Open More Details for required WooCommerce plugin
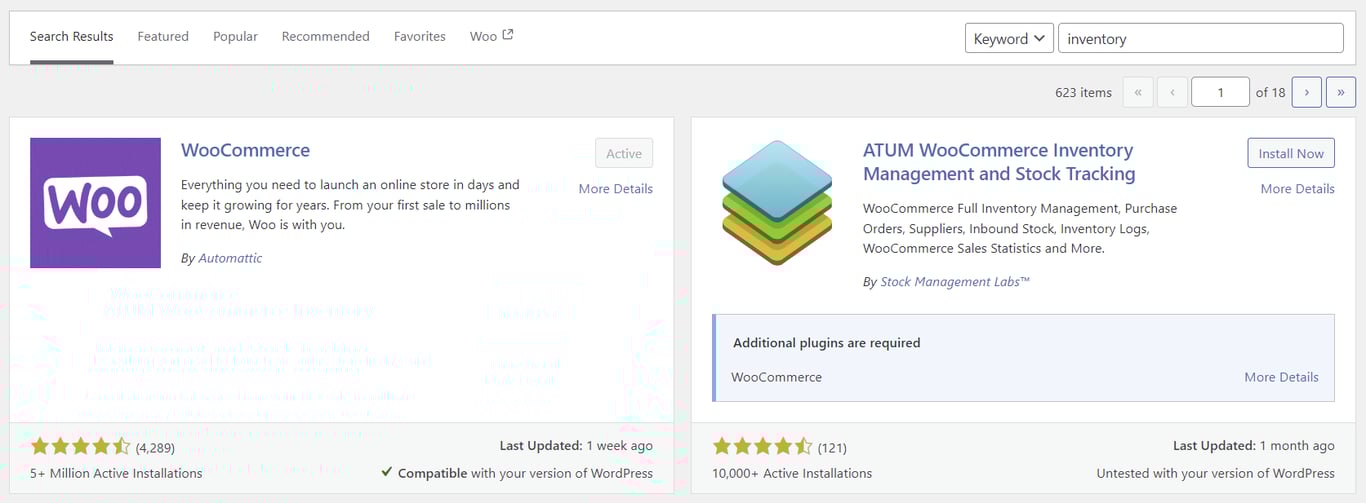This screenshot has height=503, width=1366. pos(1282,377)
